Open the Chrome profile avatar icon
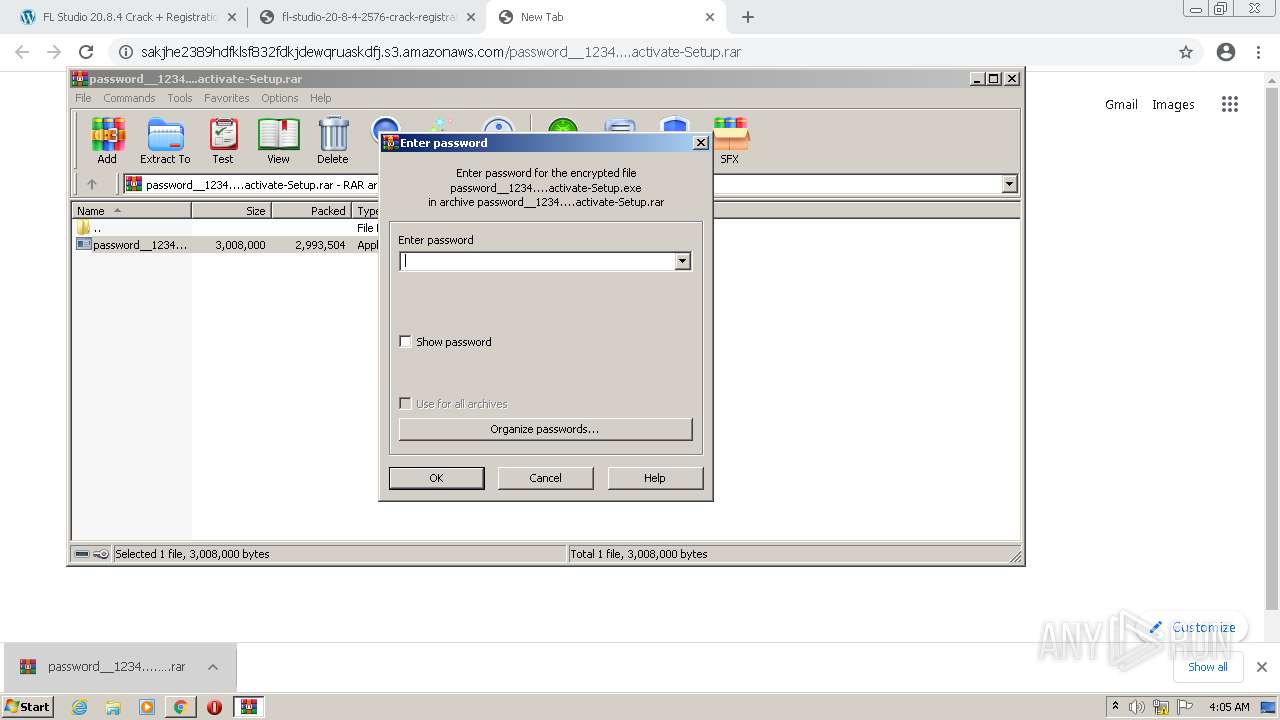The height and width of the screenshot is (720, 1280). (x=1226, y=52)
